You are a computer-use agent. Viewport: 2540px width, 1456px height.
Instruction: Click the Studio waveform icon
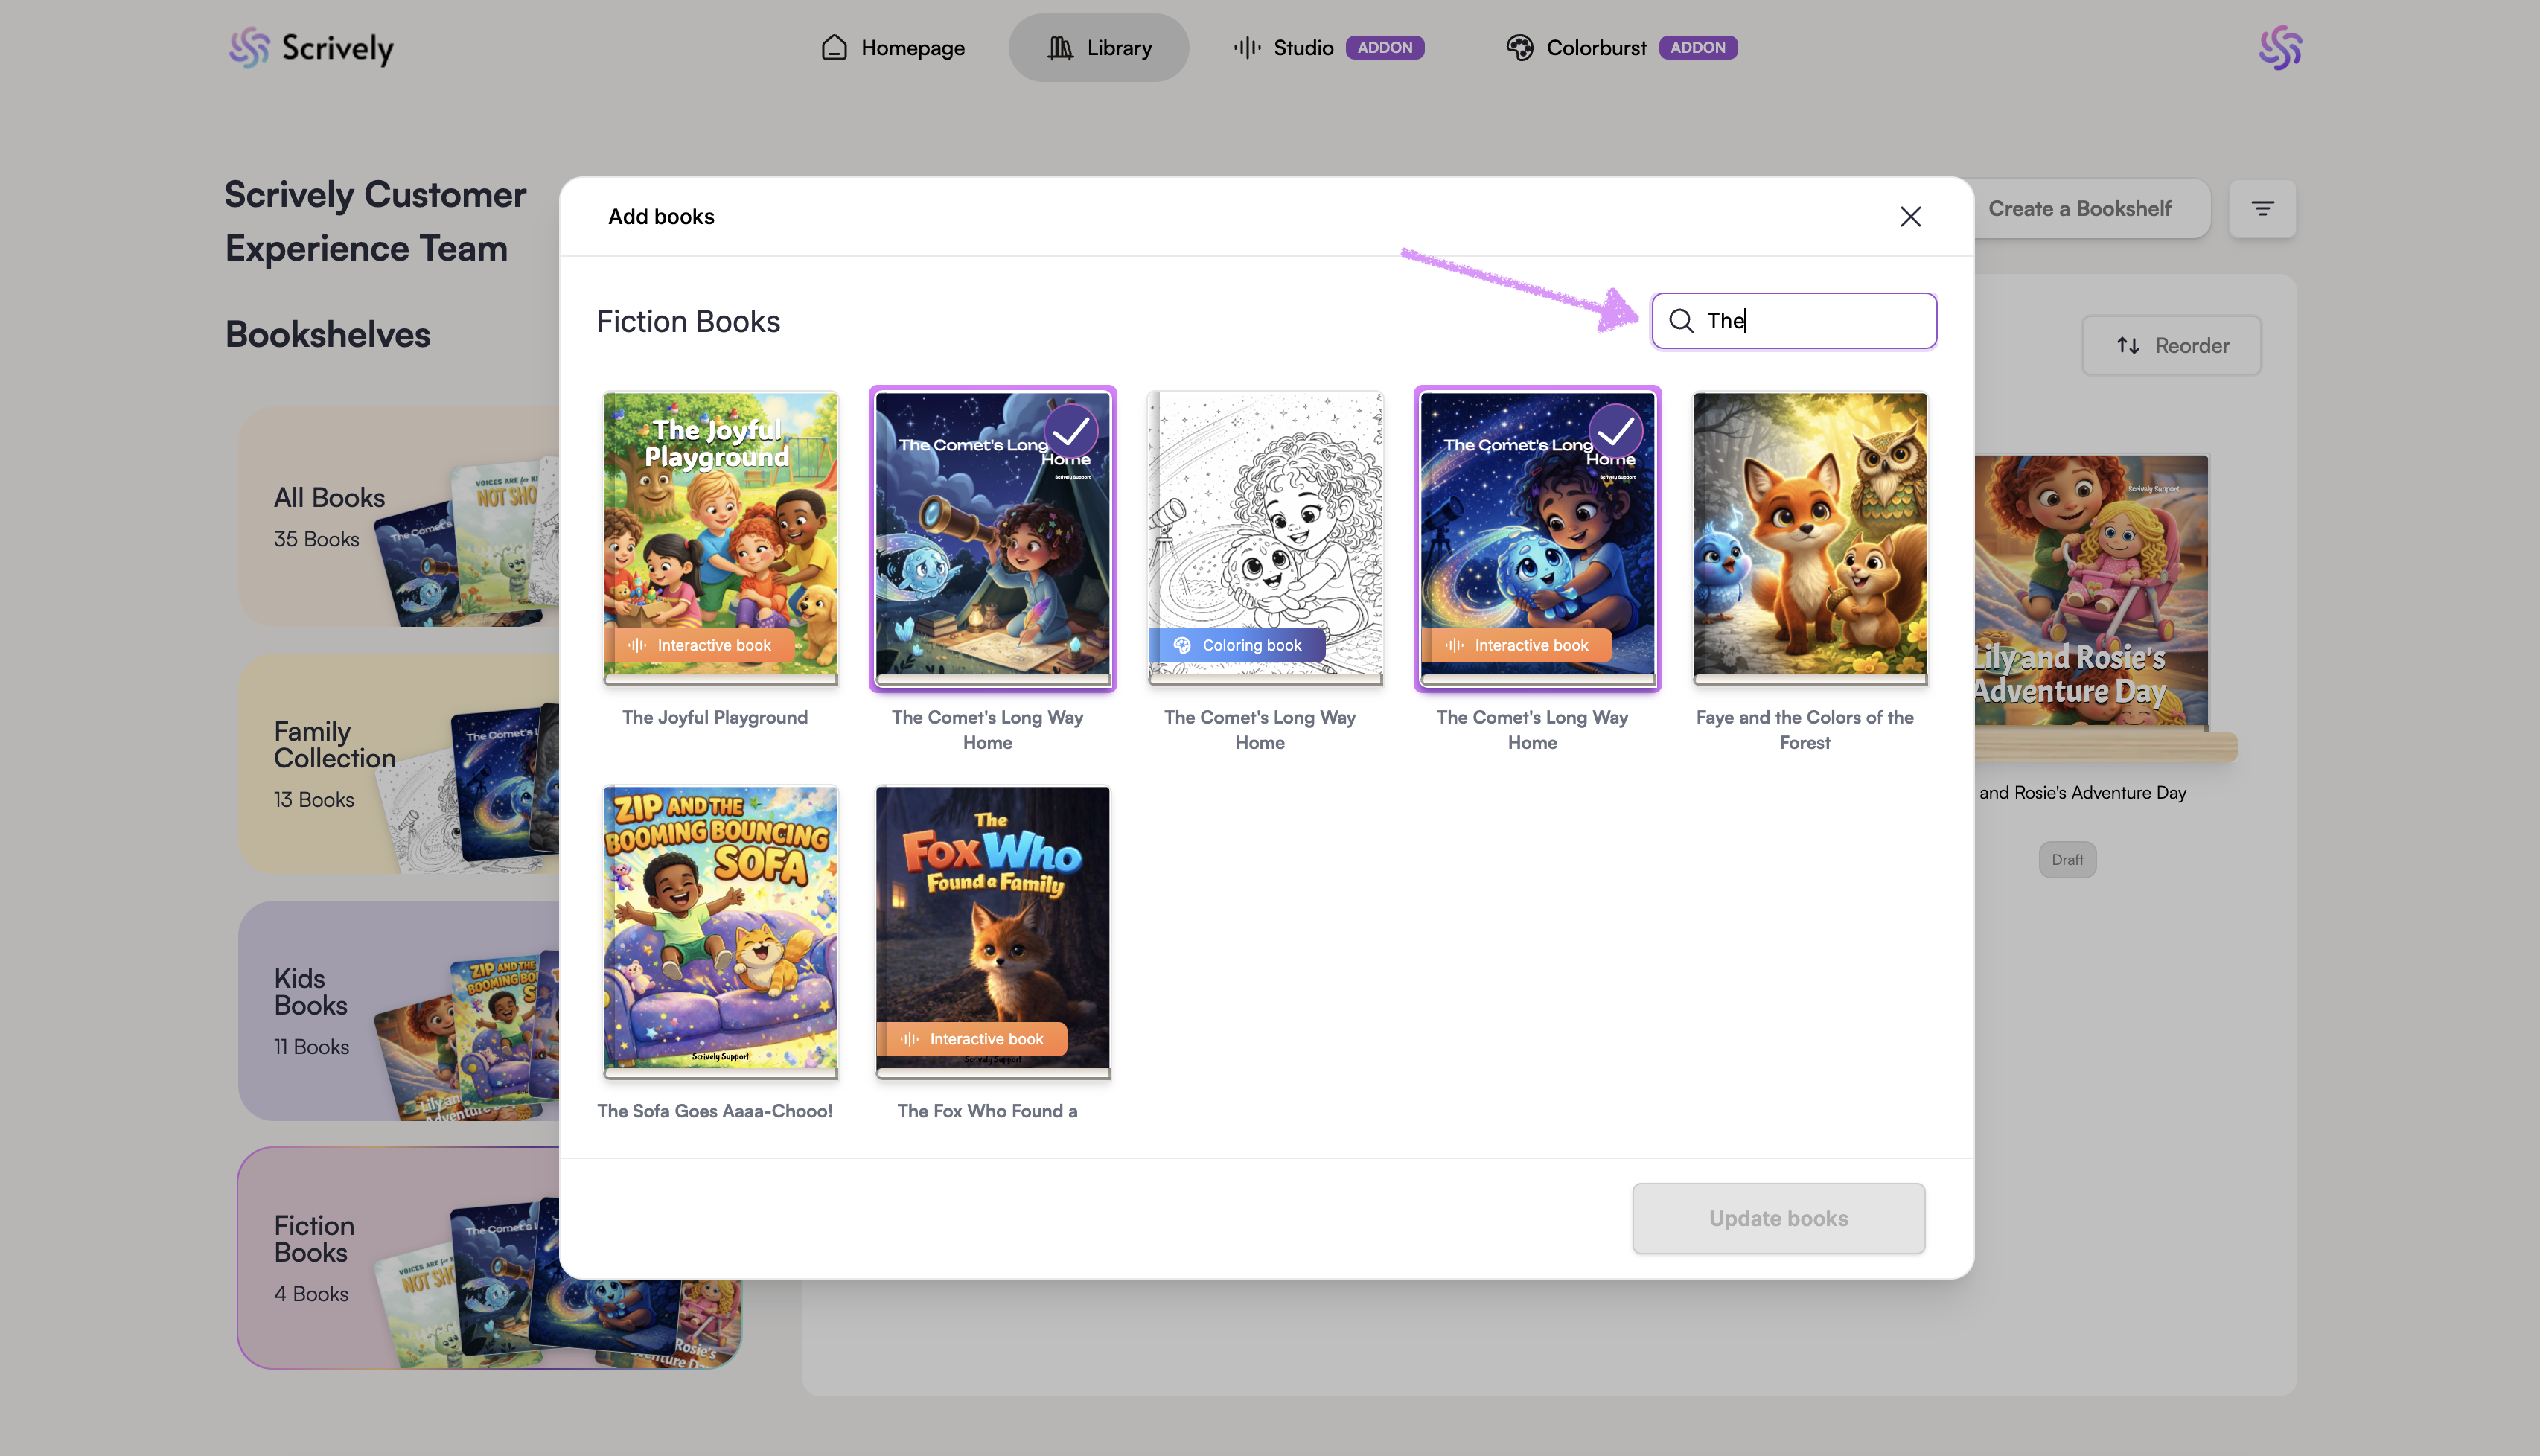click(1246, 47)
